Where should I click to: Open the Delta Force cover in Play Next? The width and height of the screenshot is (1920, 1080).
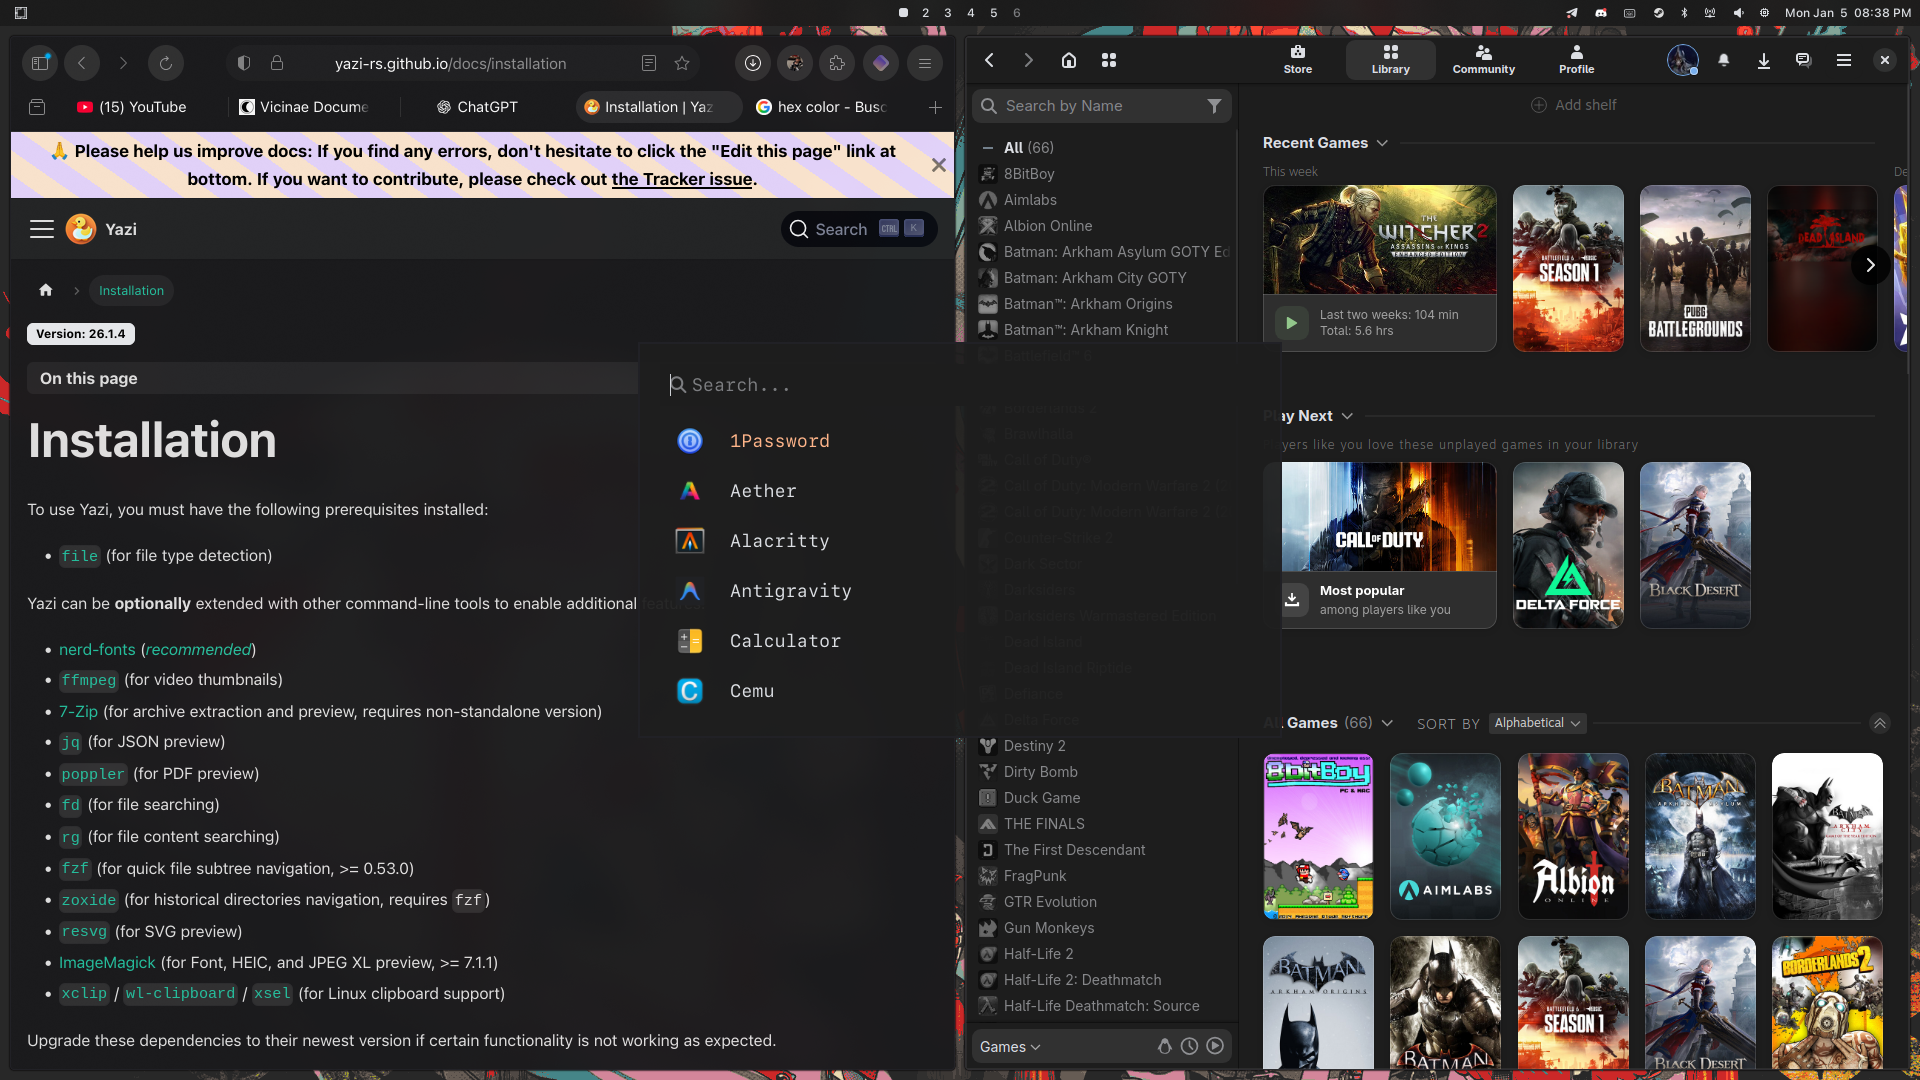click(1568, 545)
